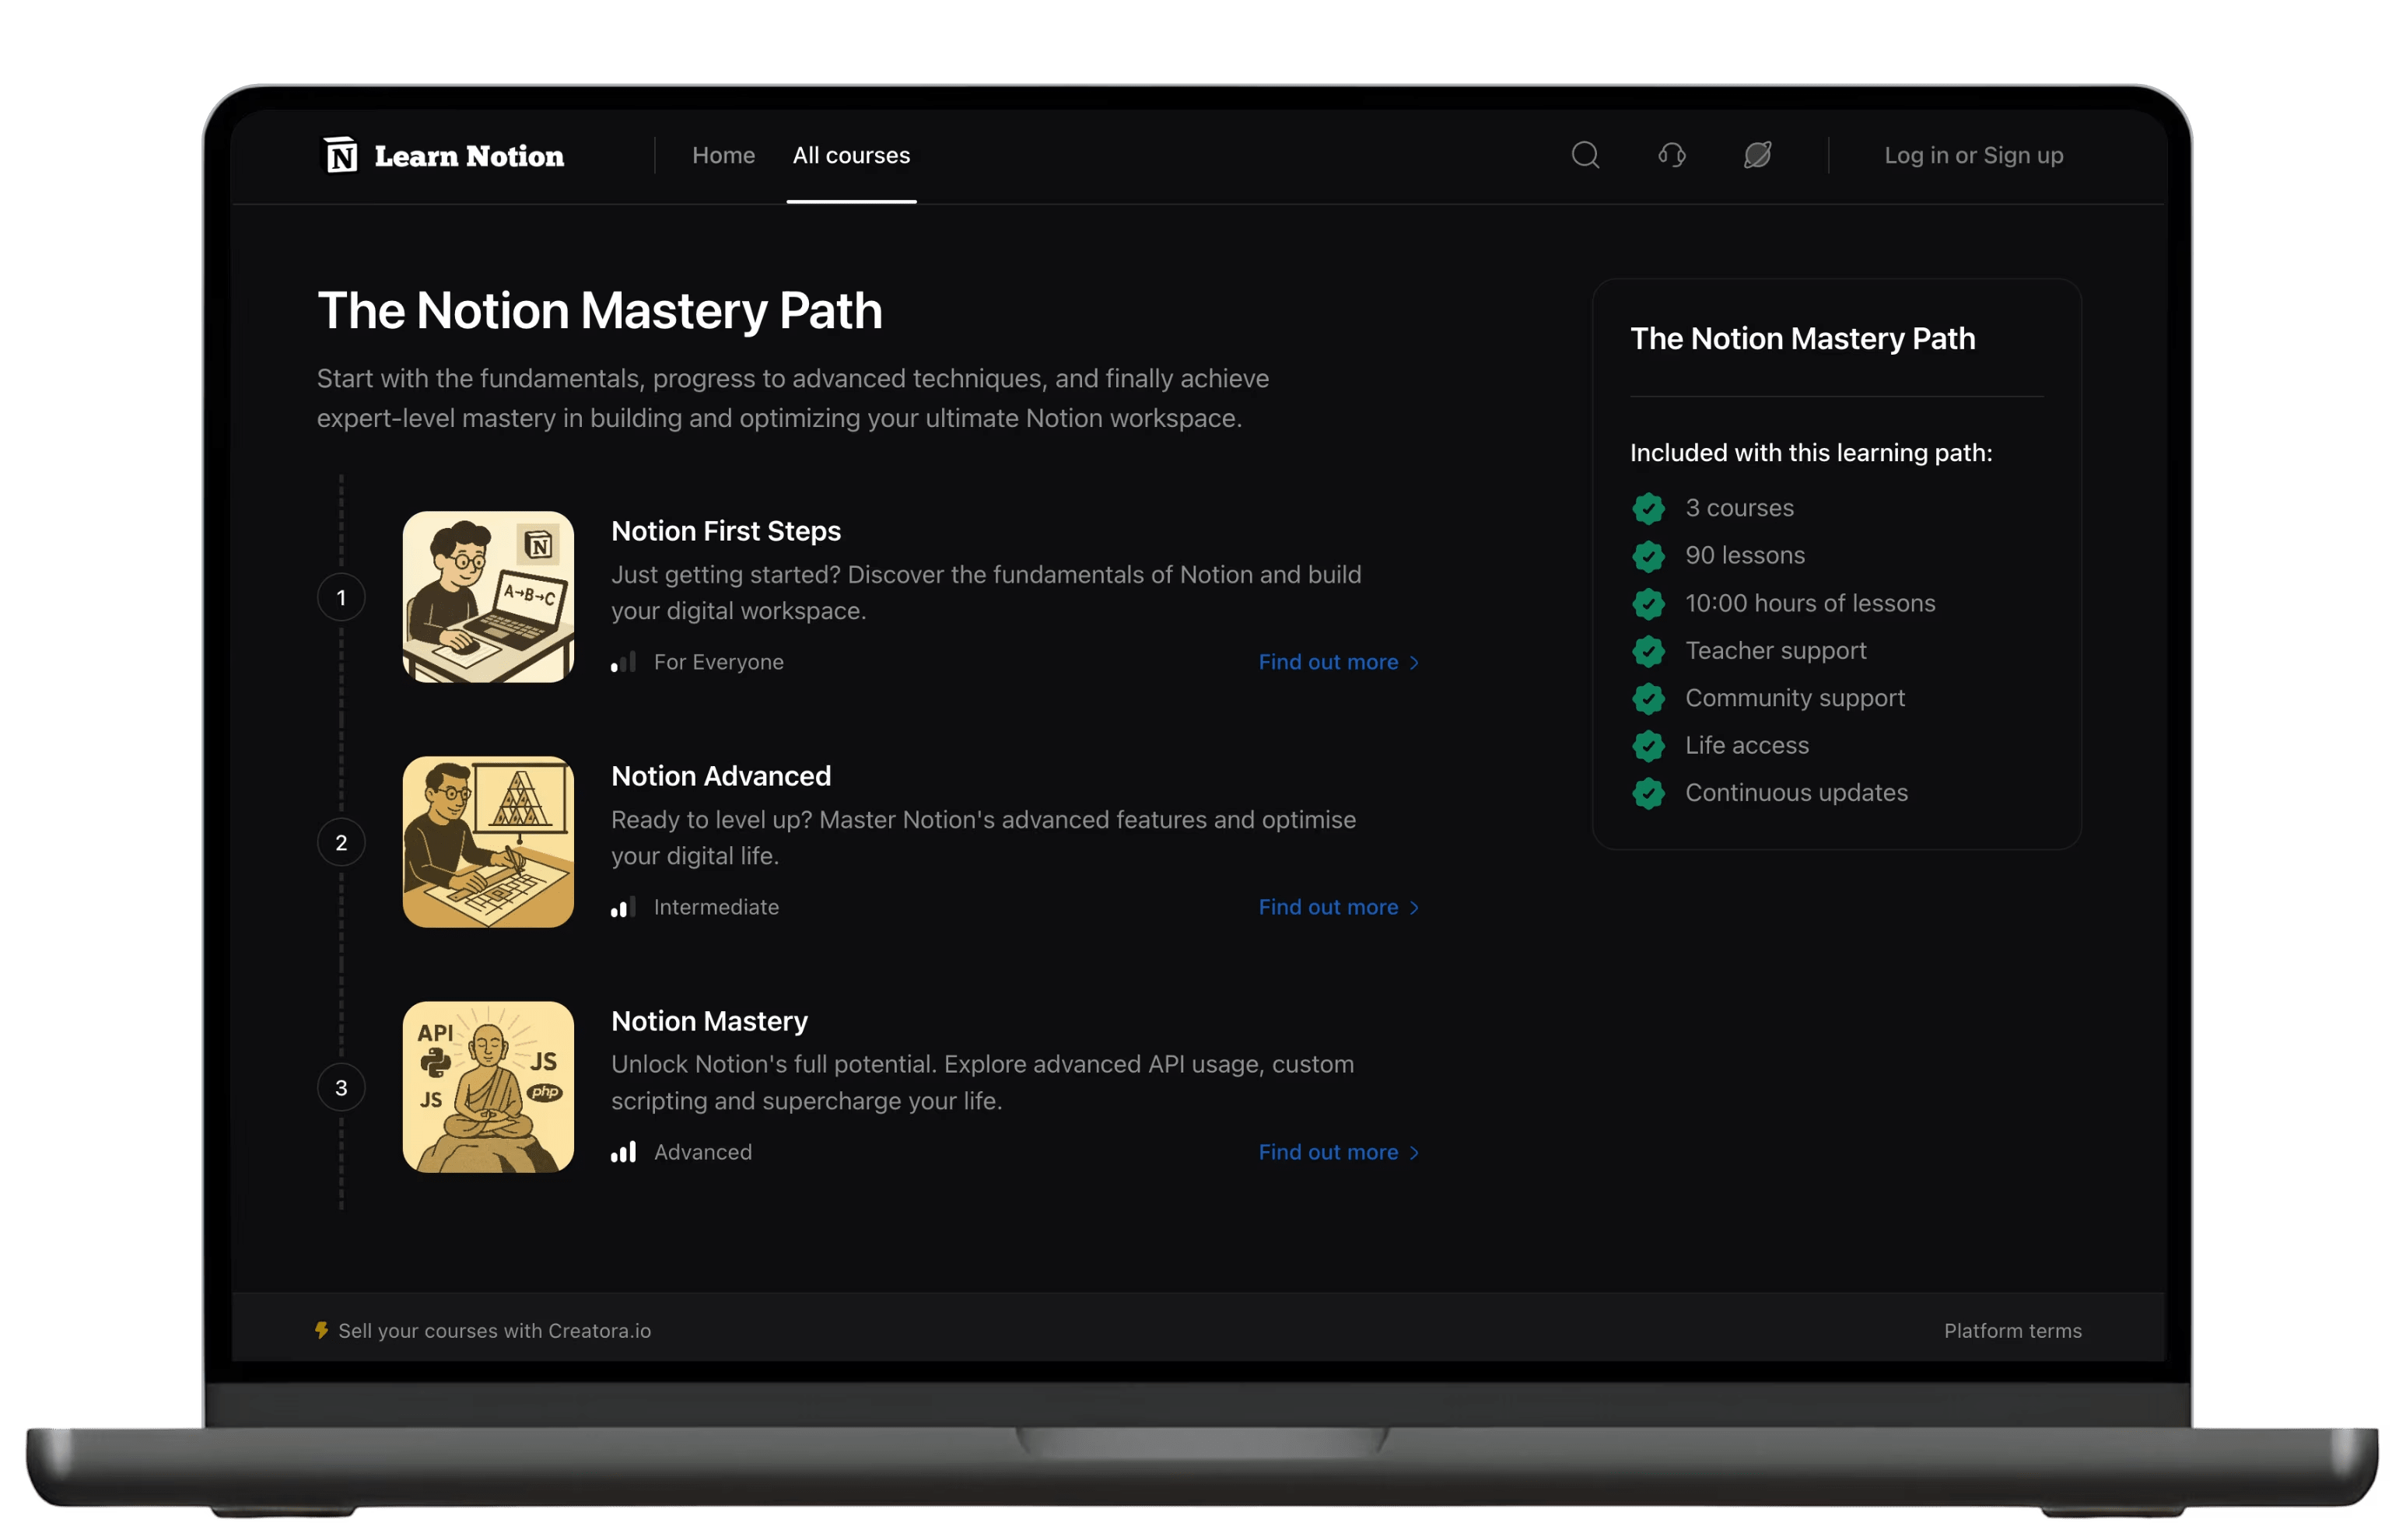
Task: Click the check badge beside 10:00 hours of lessons
Action: tap(1649, 603)
